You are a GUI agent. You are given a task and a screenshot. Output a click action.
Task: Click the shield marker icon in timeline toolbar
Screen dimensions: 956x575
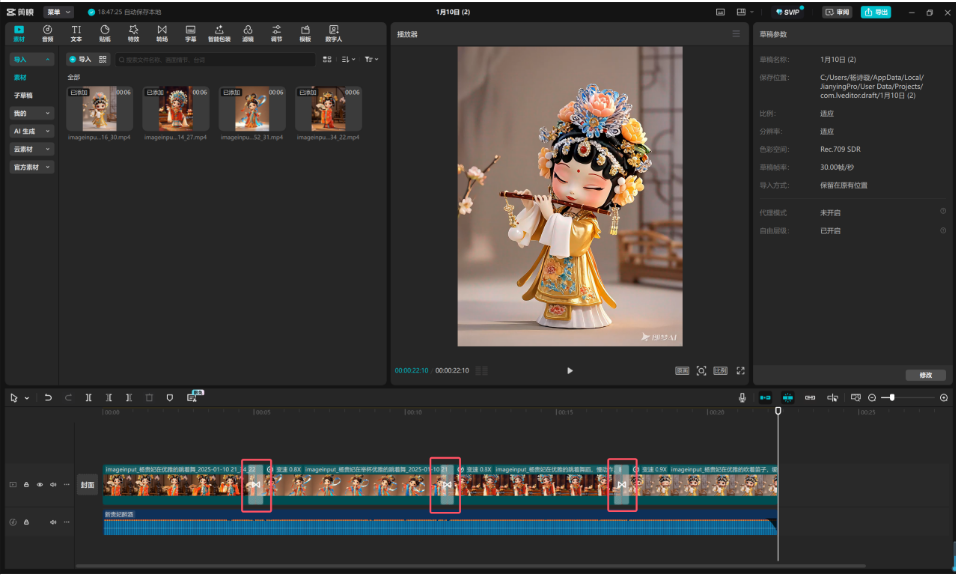click(x=169, y=398)
